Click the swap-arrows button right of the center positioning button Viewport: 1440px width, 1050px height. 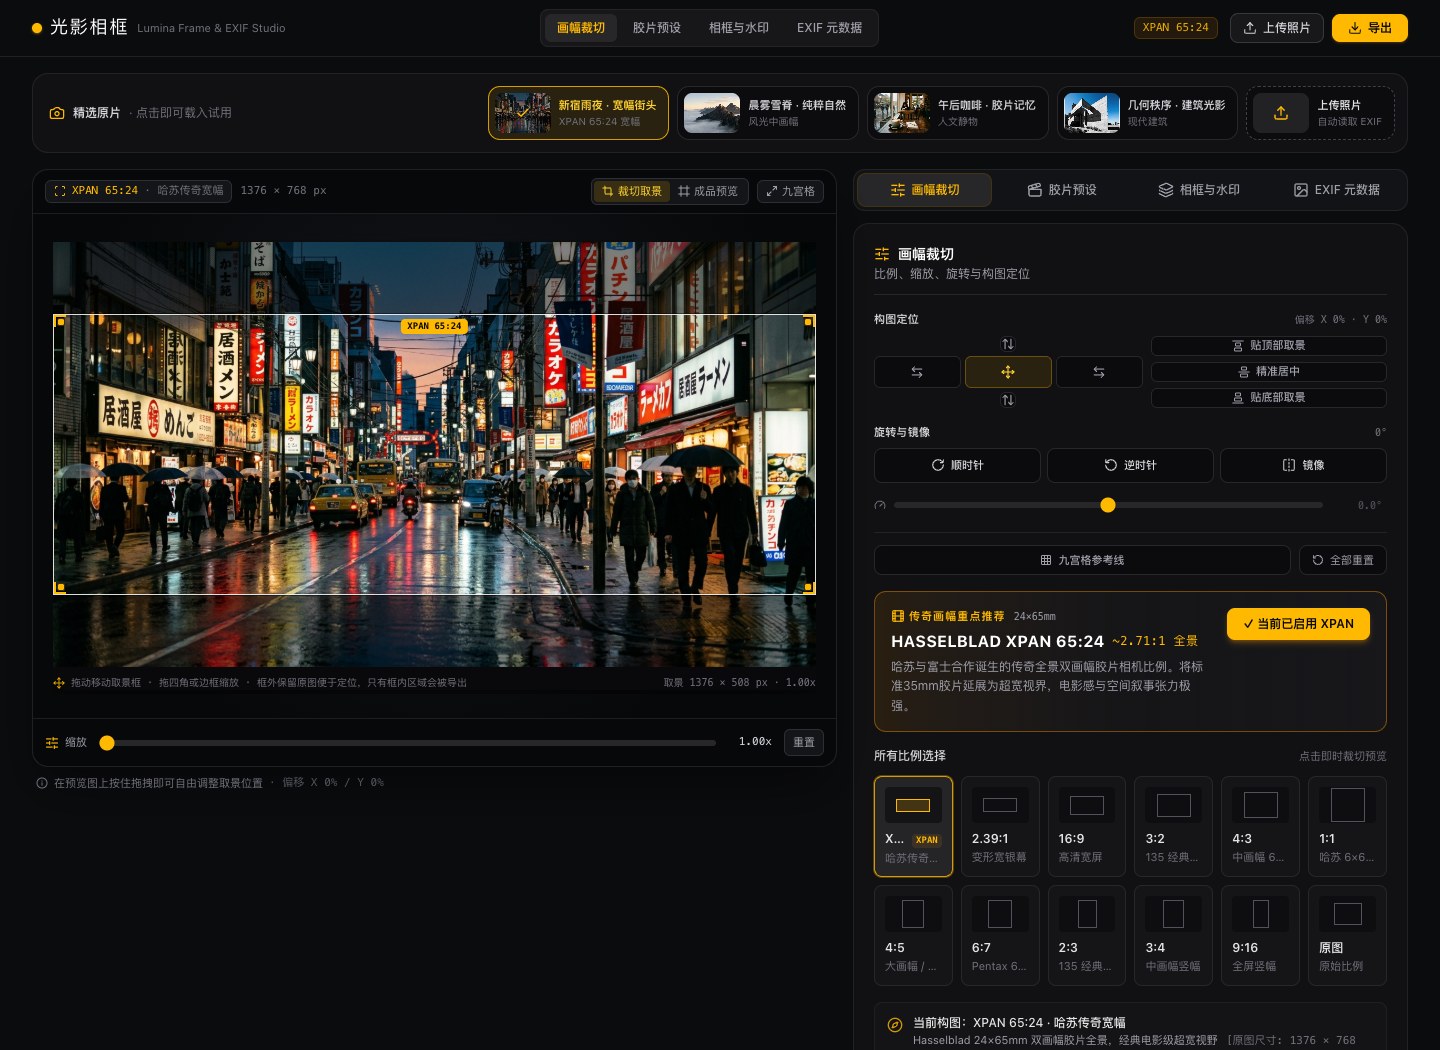coord(1099,372)
